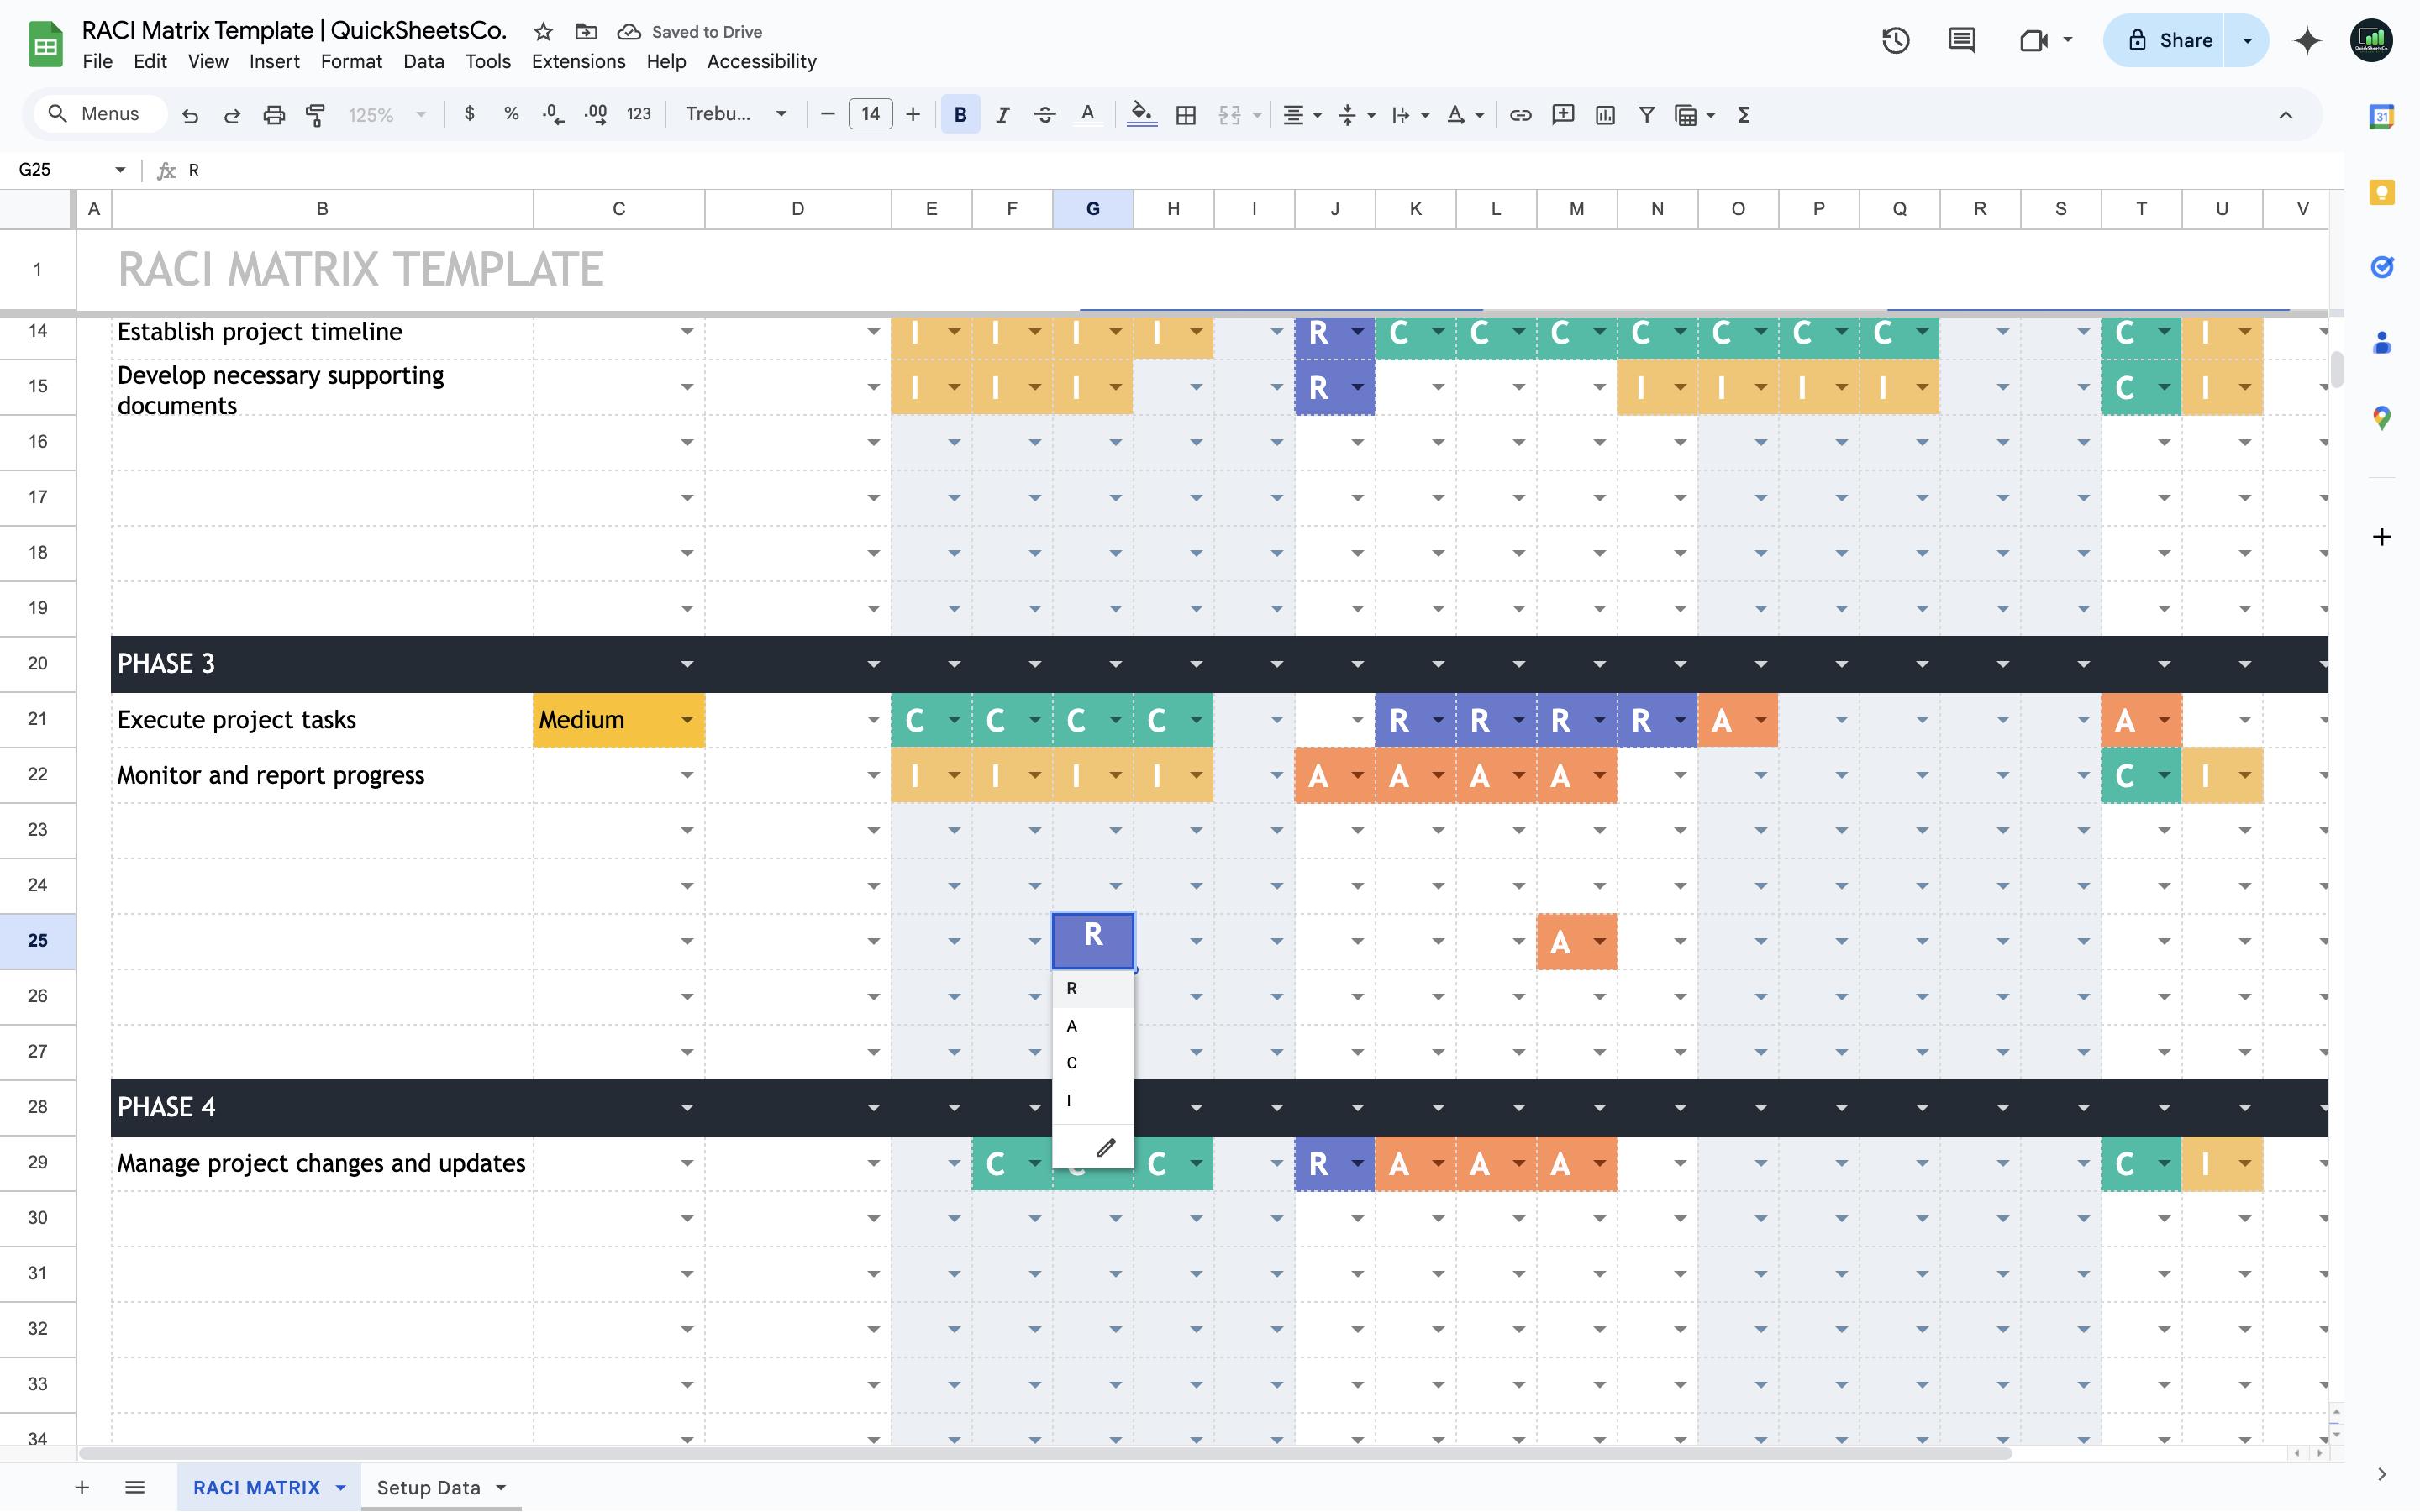Screen dimensions: 2420x1512
Task: Open the Format menu
Action: pos(351,61)
